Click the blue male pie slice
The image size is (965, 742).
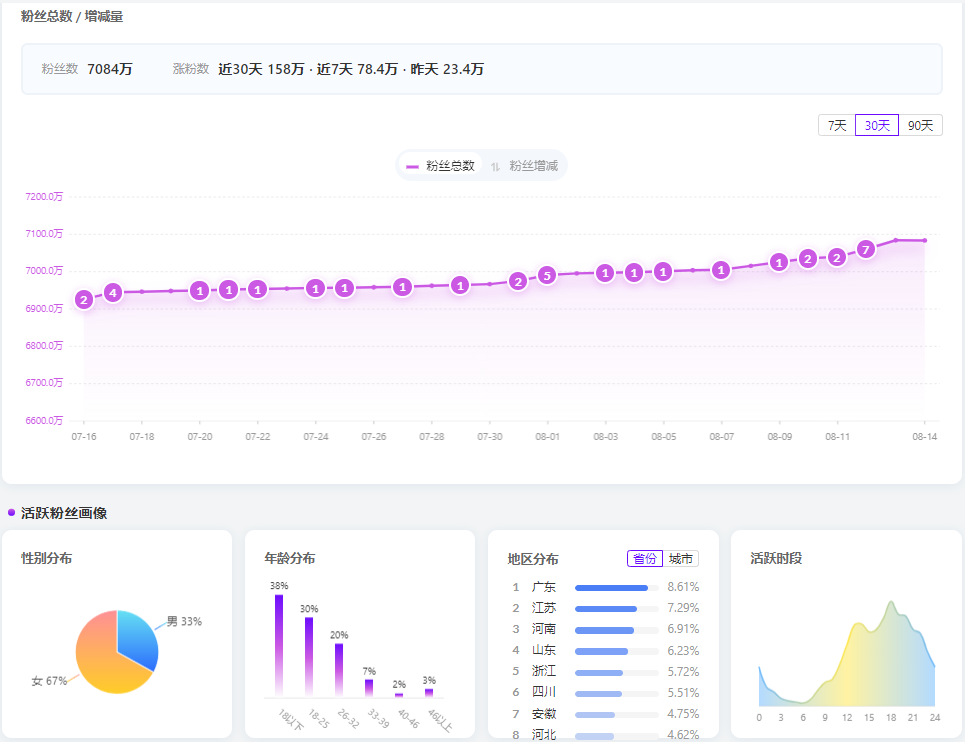point(138,640)
